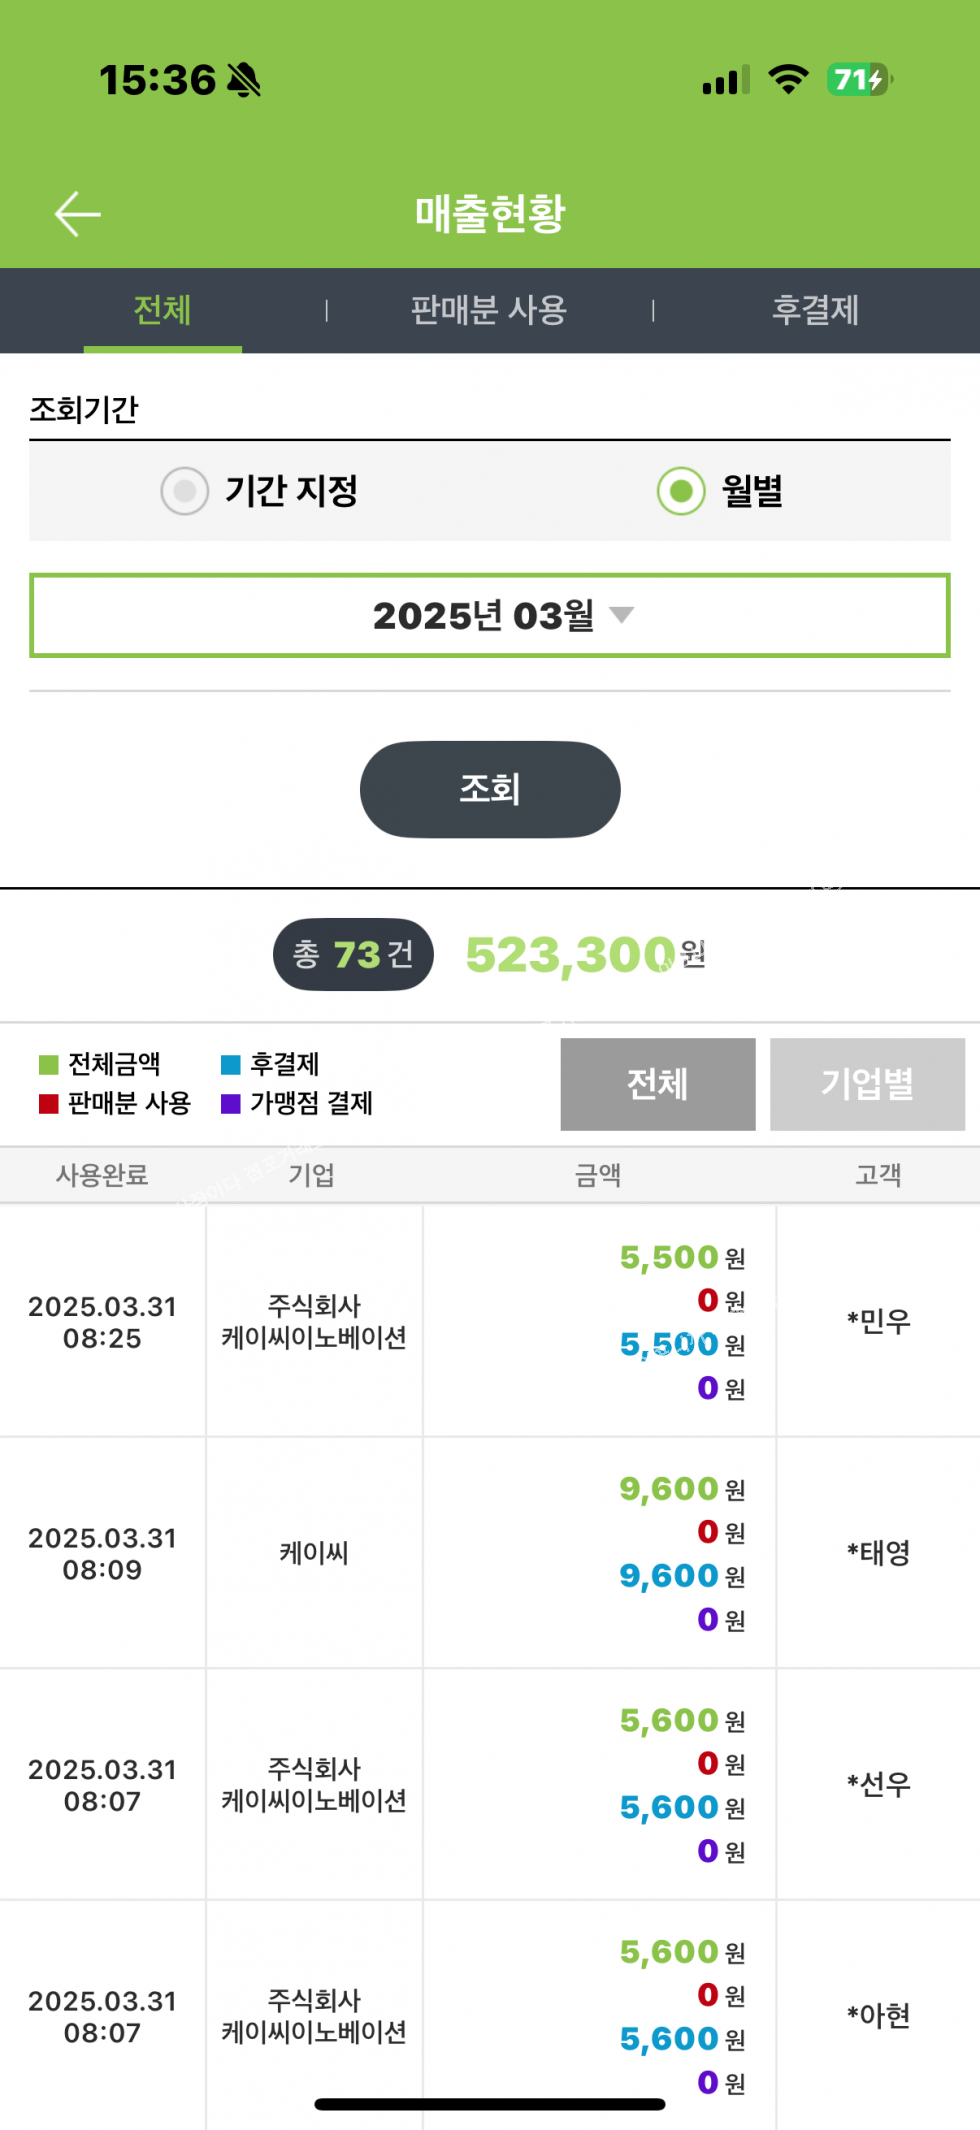Click the purple 가맹점 결제 legend swatch
980x2130 pixels.
(x=231, y=1103)
